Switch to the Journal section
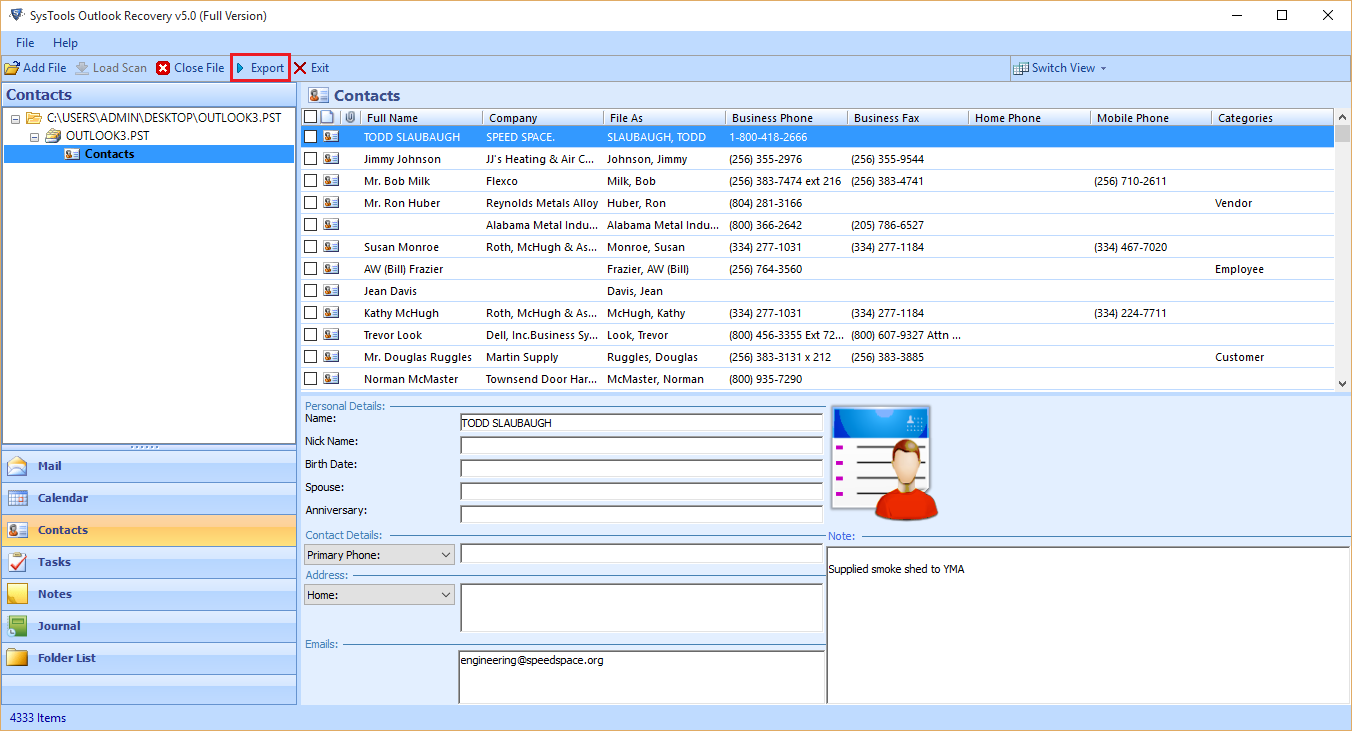The width and height of the screenshot is (1352, 731). pyautogui.click(x=149, y=626)
